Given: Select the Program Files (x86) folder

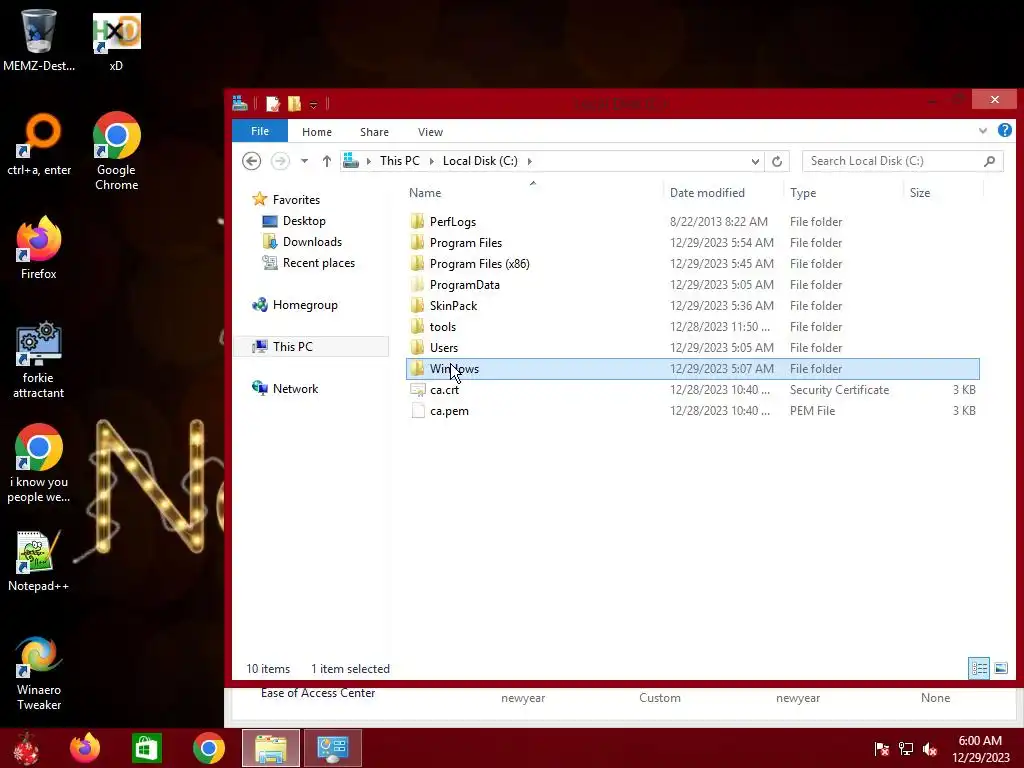Looking at the screenshot, I should click(x=693, y=264).
